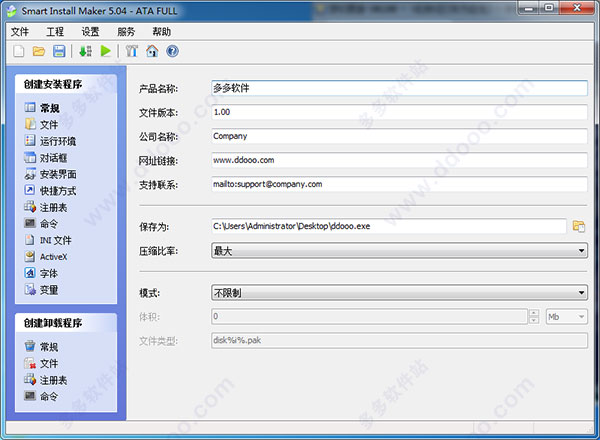The image size is (600, 440).
Task: Click the blue Help question mark icon
Action: pyautogui.click(x=172, y=51)
